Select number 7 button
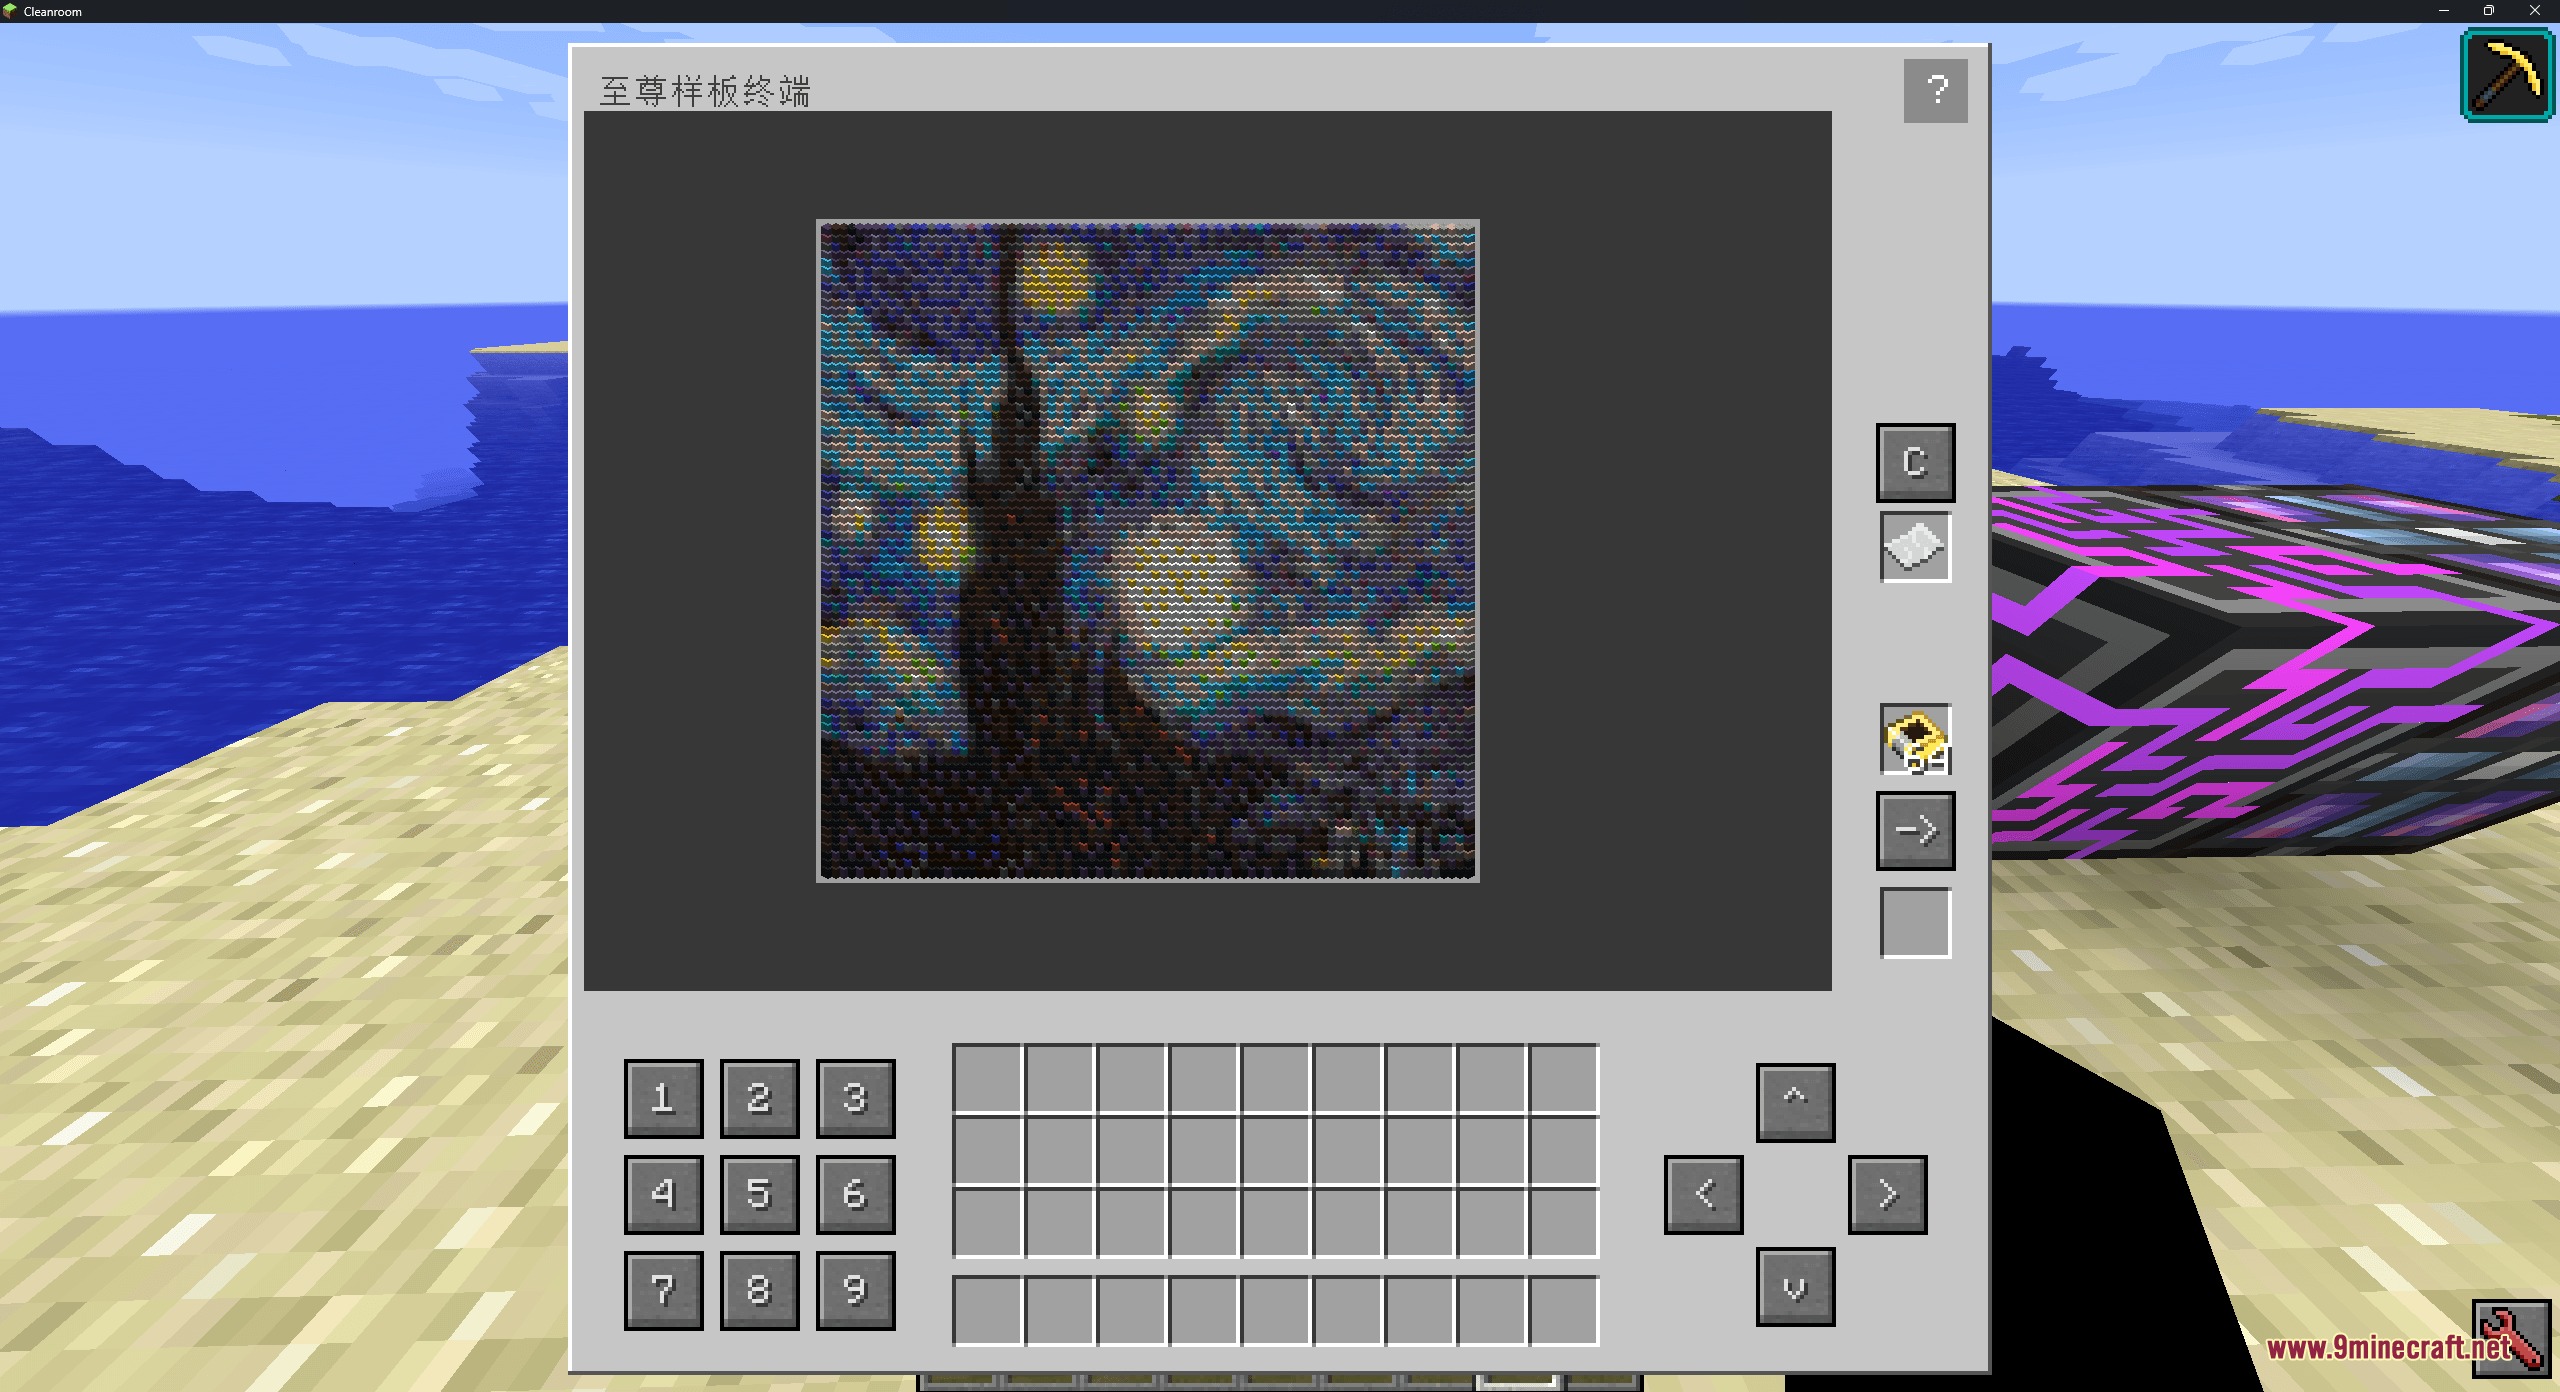 coord(663,1290)
